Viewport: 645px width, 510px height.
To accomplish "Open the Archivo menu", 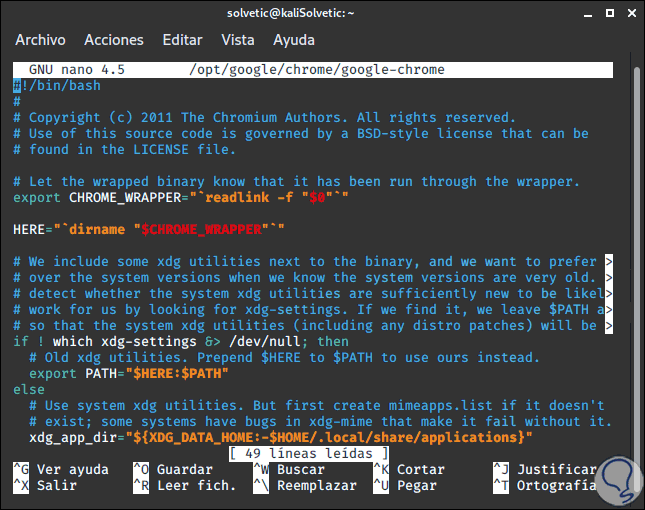I will (x=40, y=40).
